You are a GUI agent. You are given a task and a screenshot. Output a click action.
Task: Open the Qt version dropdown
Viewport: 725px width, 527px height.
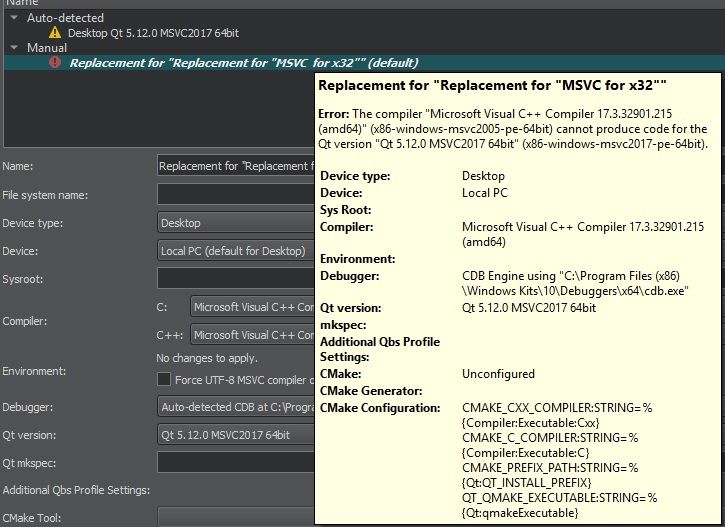pos(236,435)
